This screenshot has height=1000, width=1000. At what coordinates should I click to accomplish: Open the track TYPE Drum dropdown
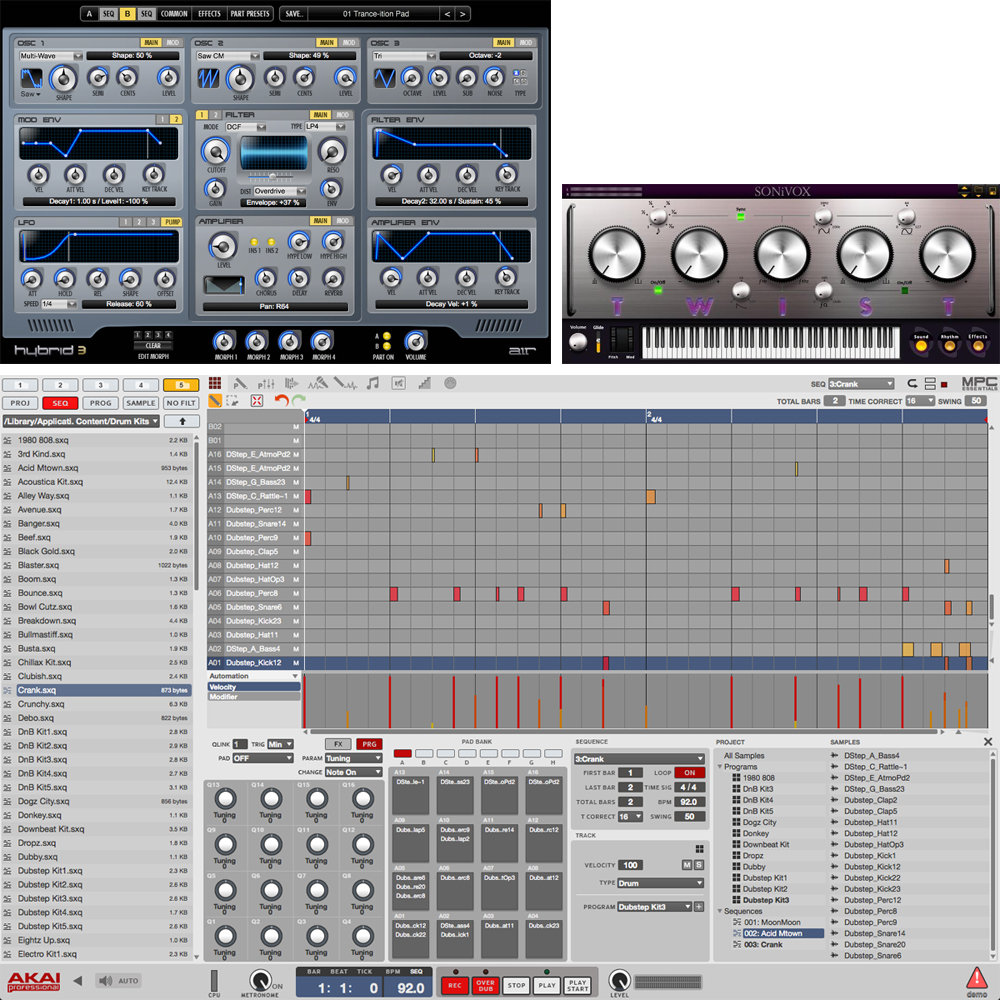[660, 883]
